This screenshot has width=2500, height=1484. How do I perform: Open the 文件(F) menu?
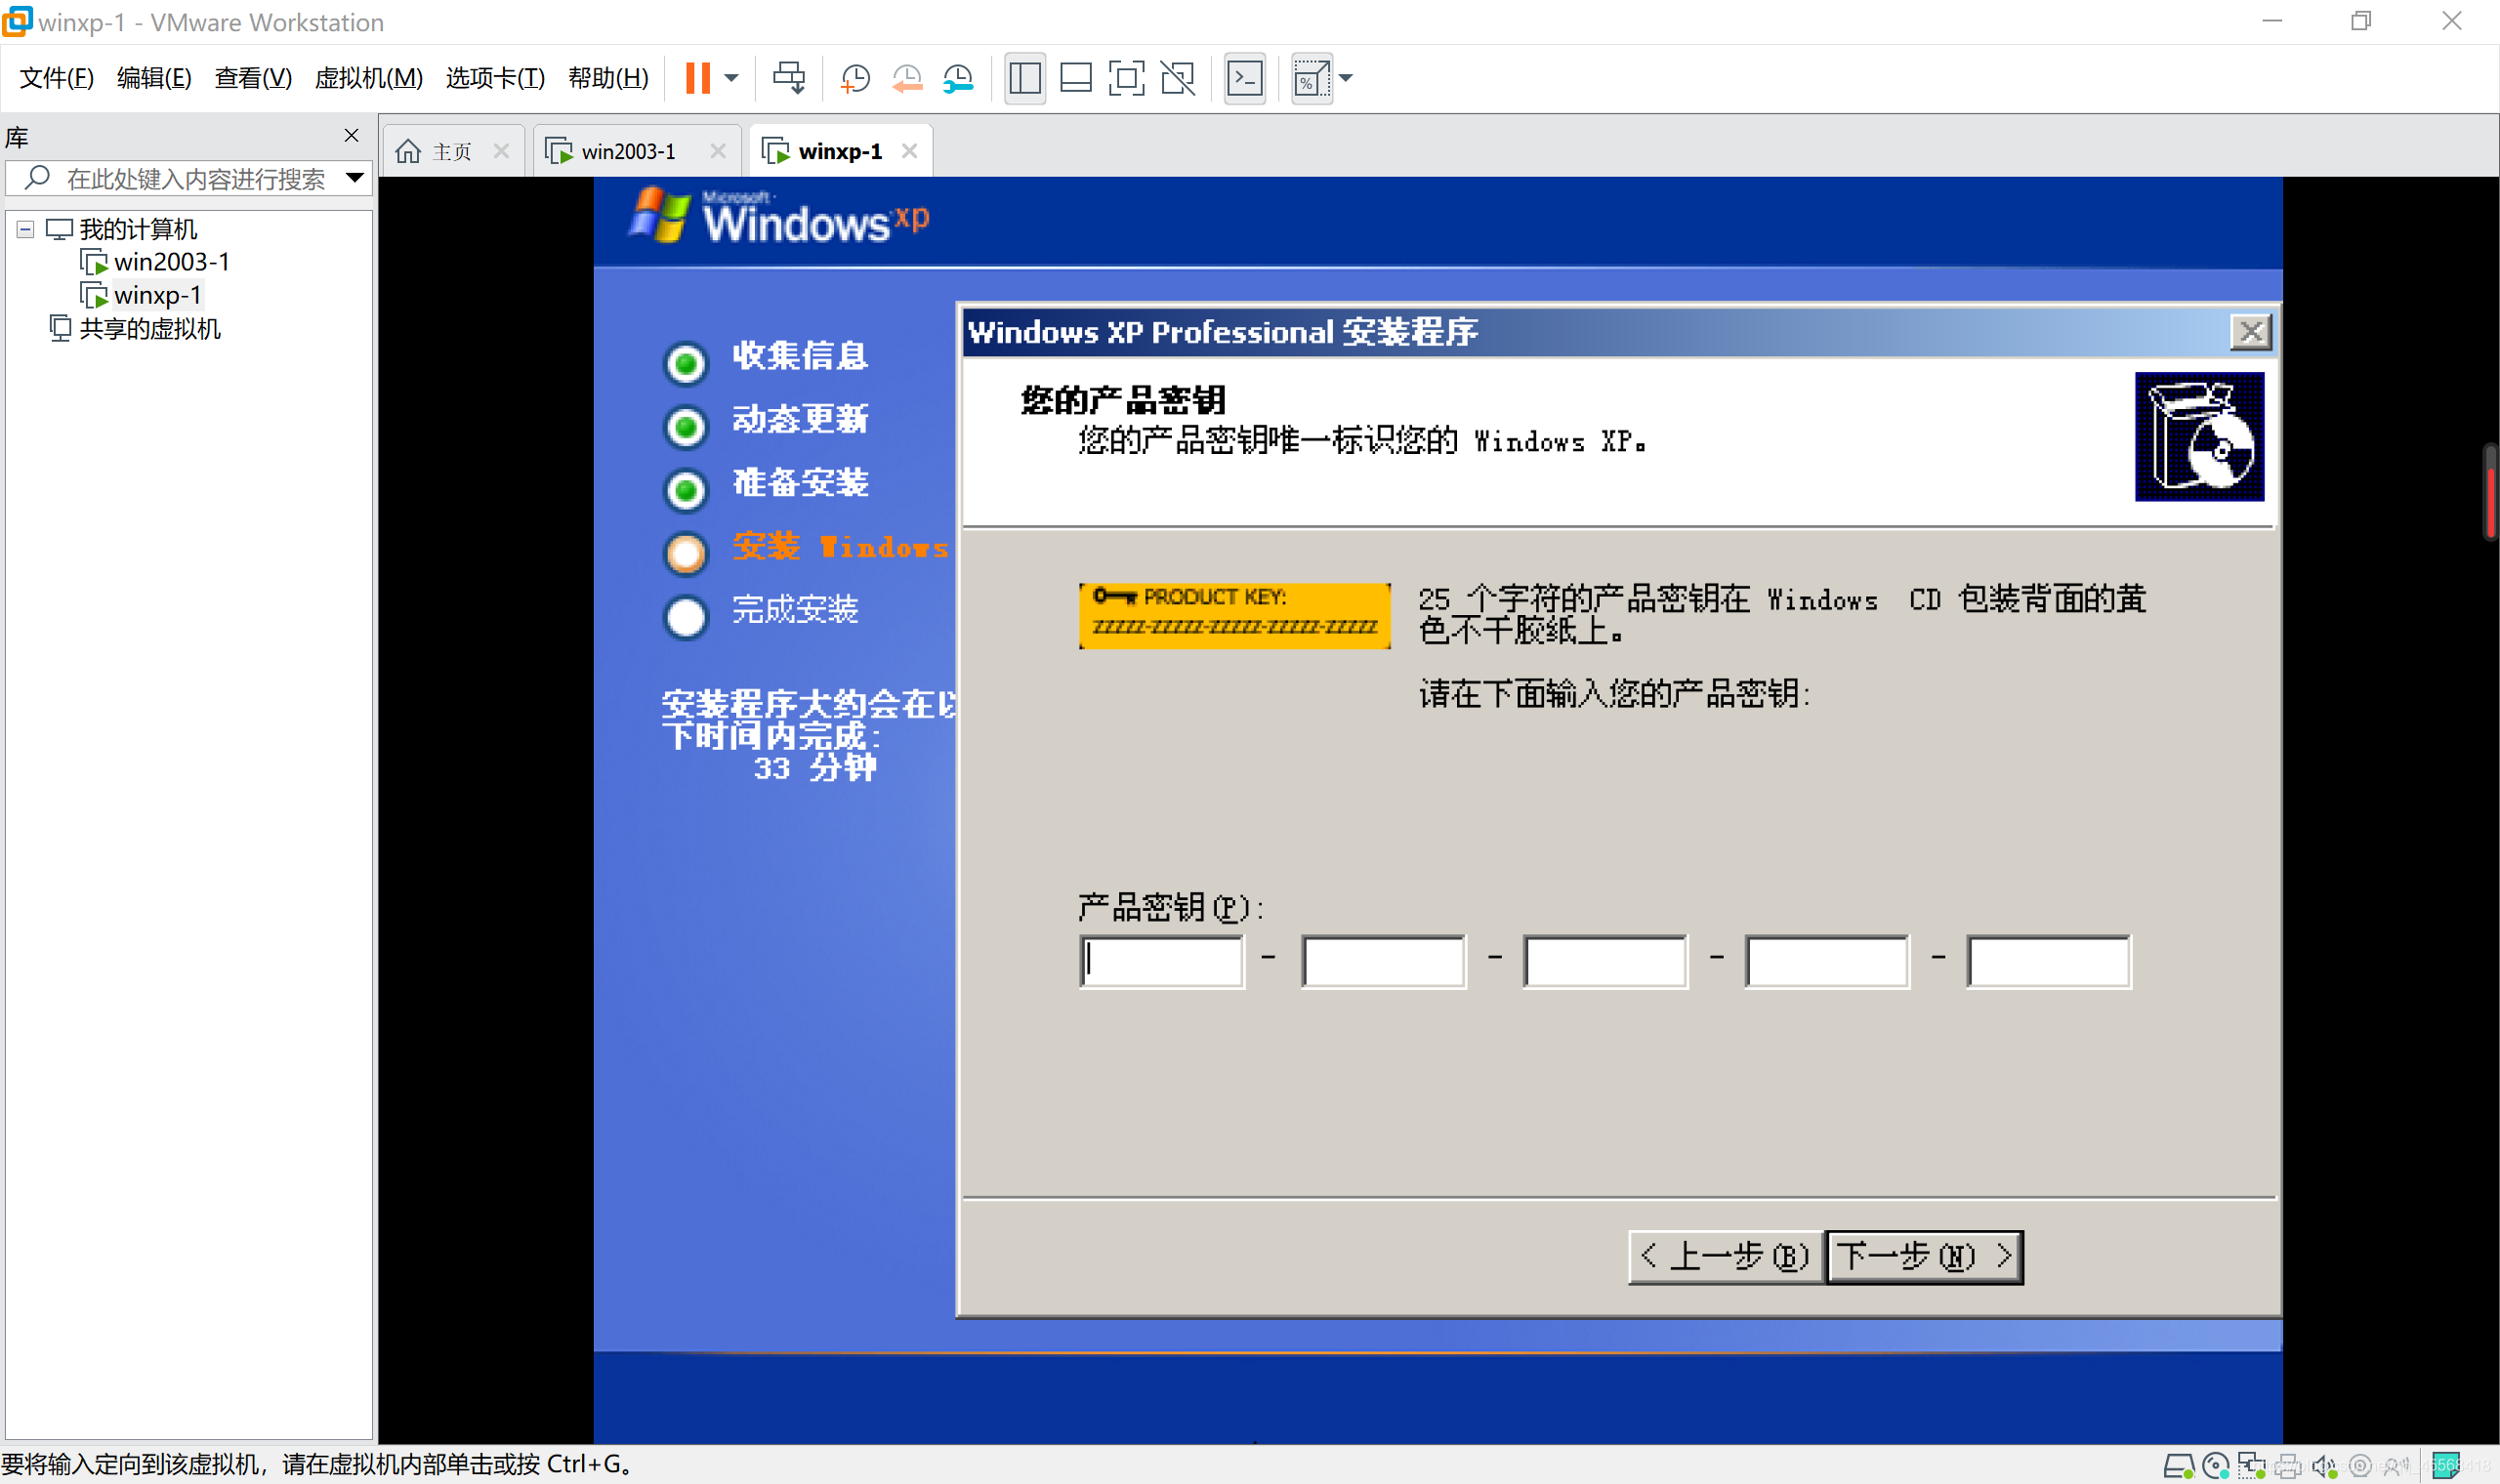[56, 78]
